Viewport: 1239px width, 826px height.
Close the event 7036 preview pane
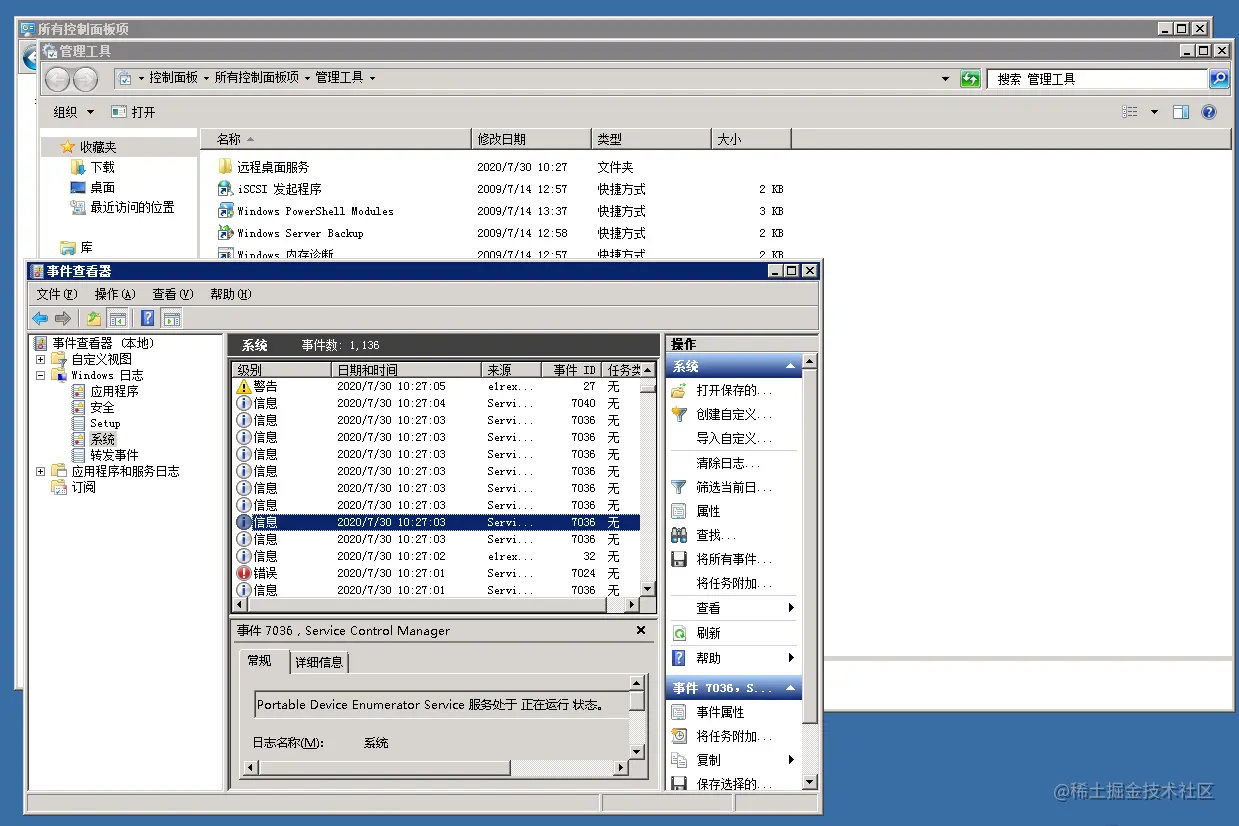coord(641,631)
